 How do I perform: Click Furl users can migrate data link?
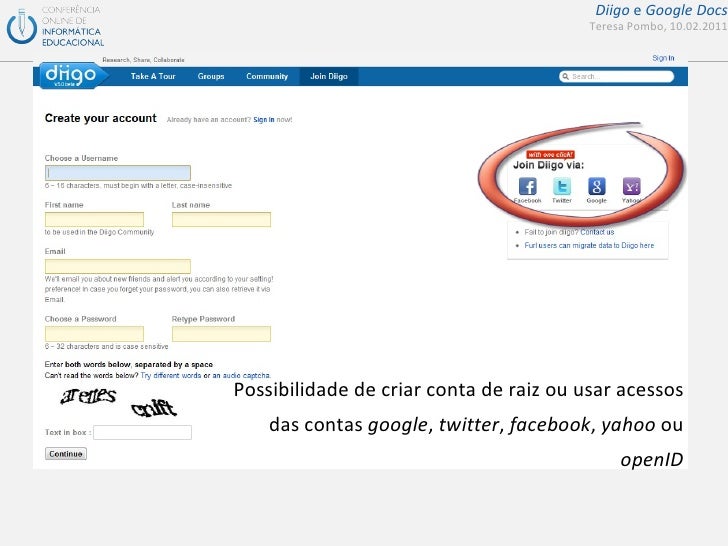click(x=589, y=245)
